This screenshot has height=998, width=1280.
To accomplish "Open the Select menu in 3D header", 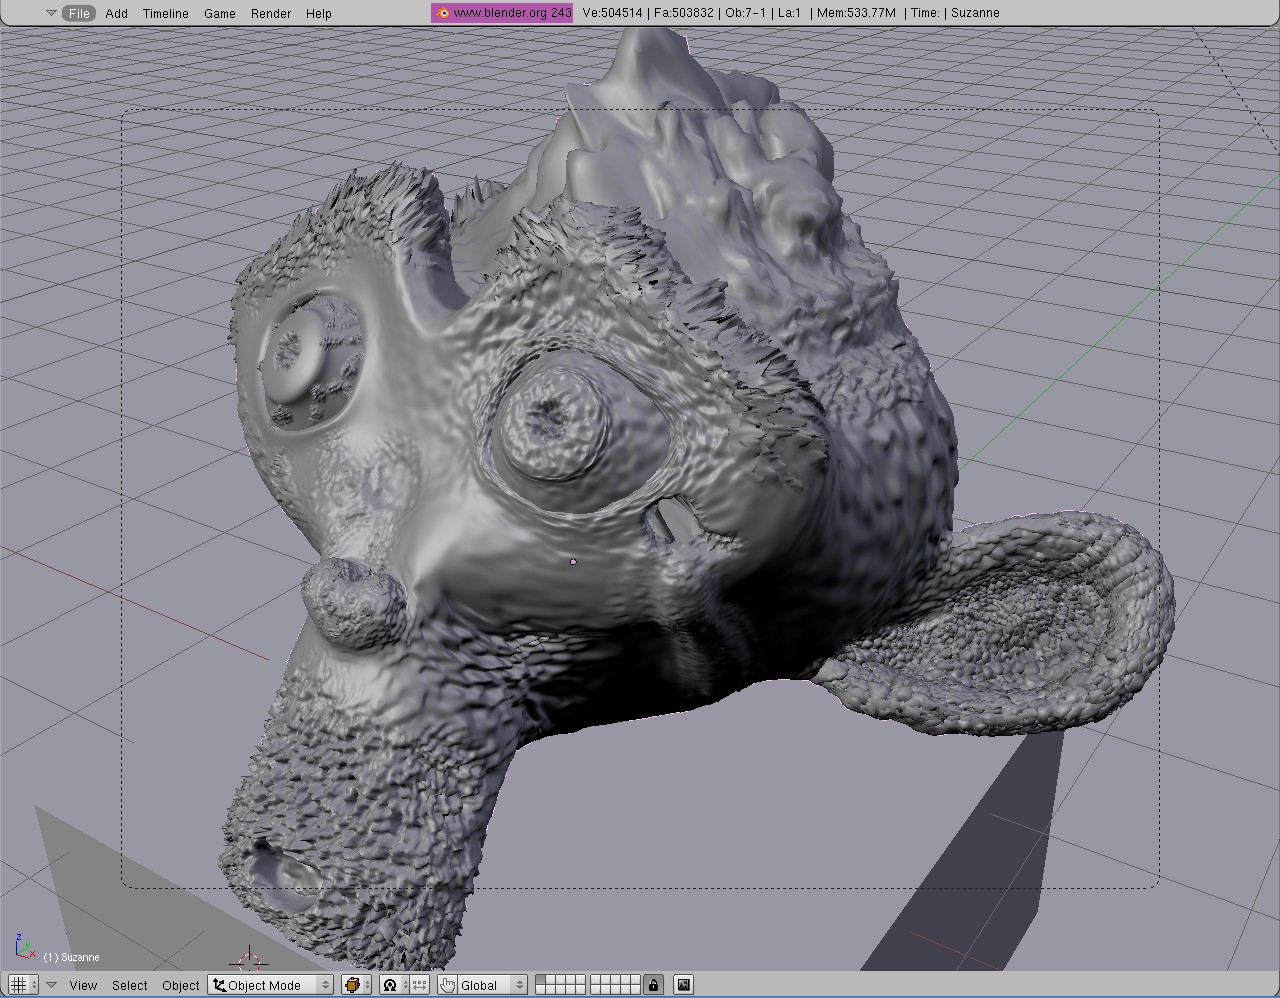I will (130, 985).
